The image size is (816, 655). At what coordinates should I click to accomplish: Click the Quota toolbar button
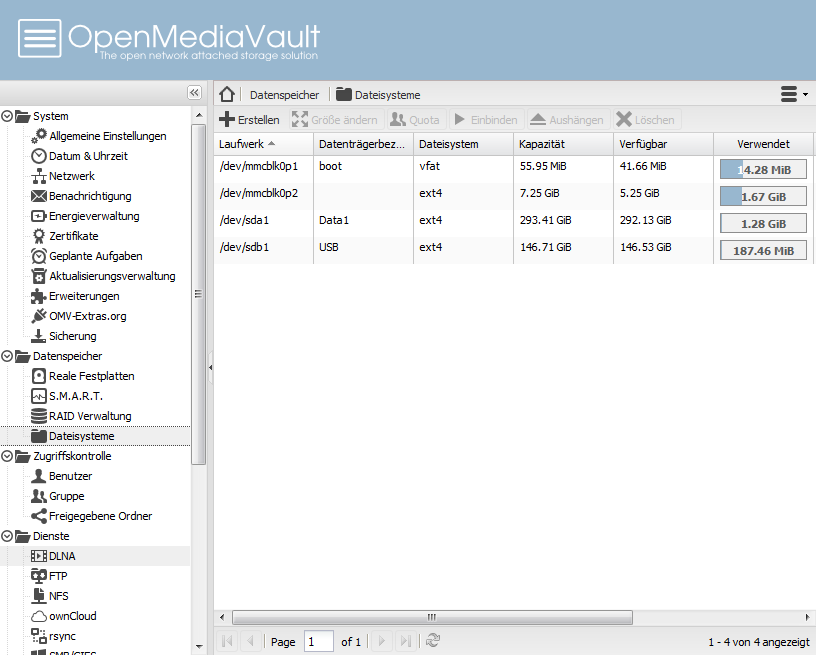[416, 120]
